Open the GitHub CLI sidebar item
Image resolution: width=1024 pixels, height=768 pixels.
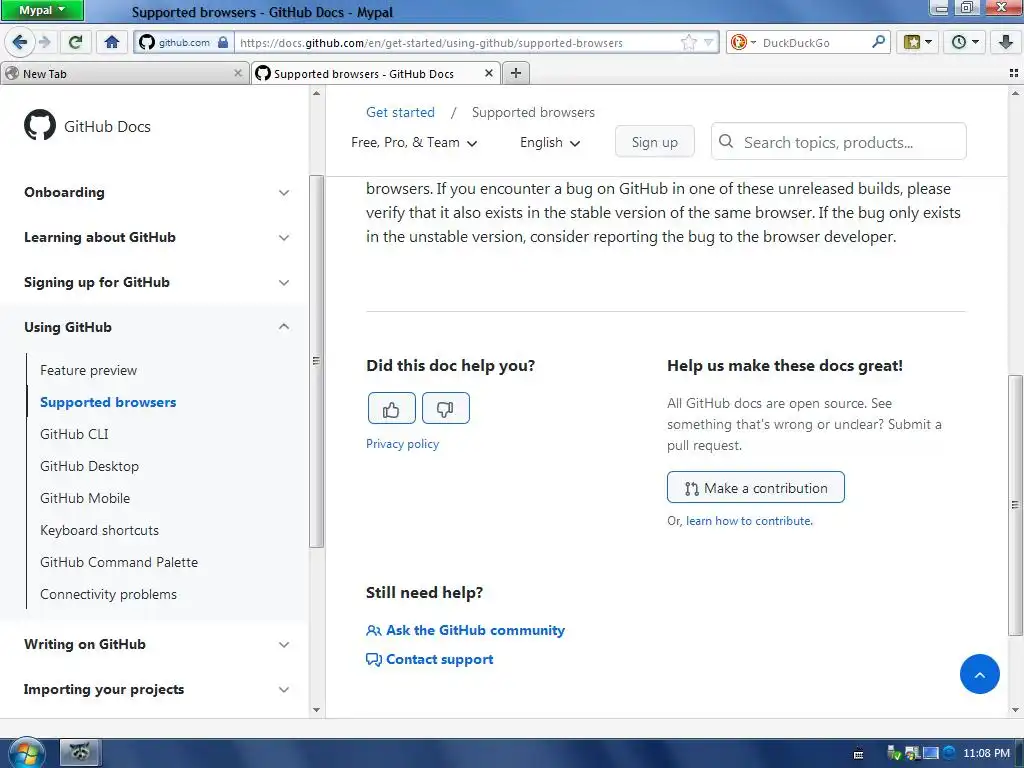[x=74, y=434]
